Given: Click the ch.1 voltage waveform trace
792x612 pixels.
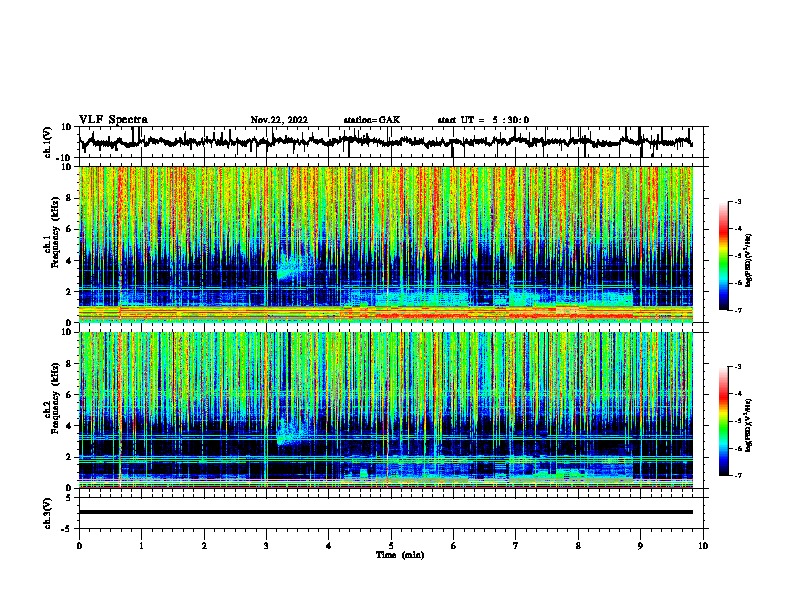Looking at the screenshot, I should pyautogui.click(x=386, y=142).
